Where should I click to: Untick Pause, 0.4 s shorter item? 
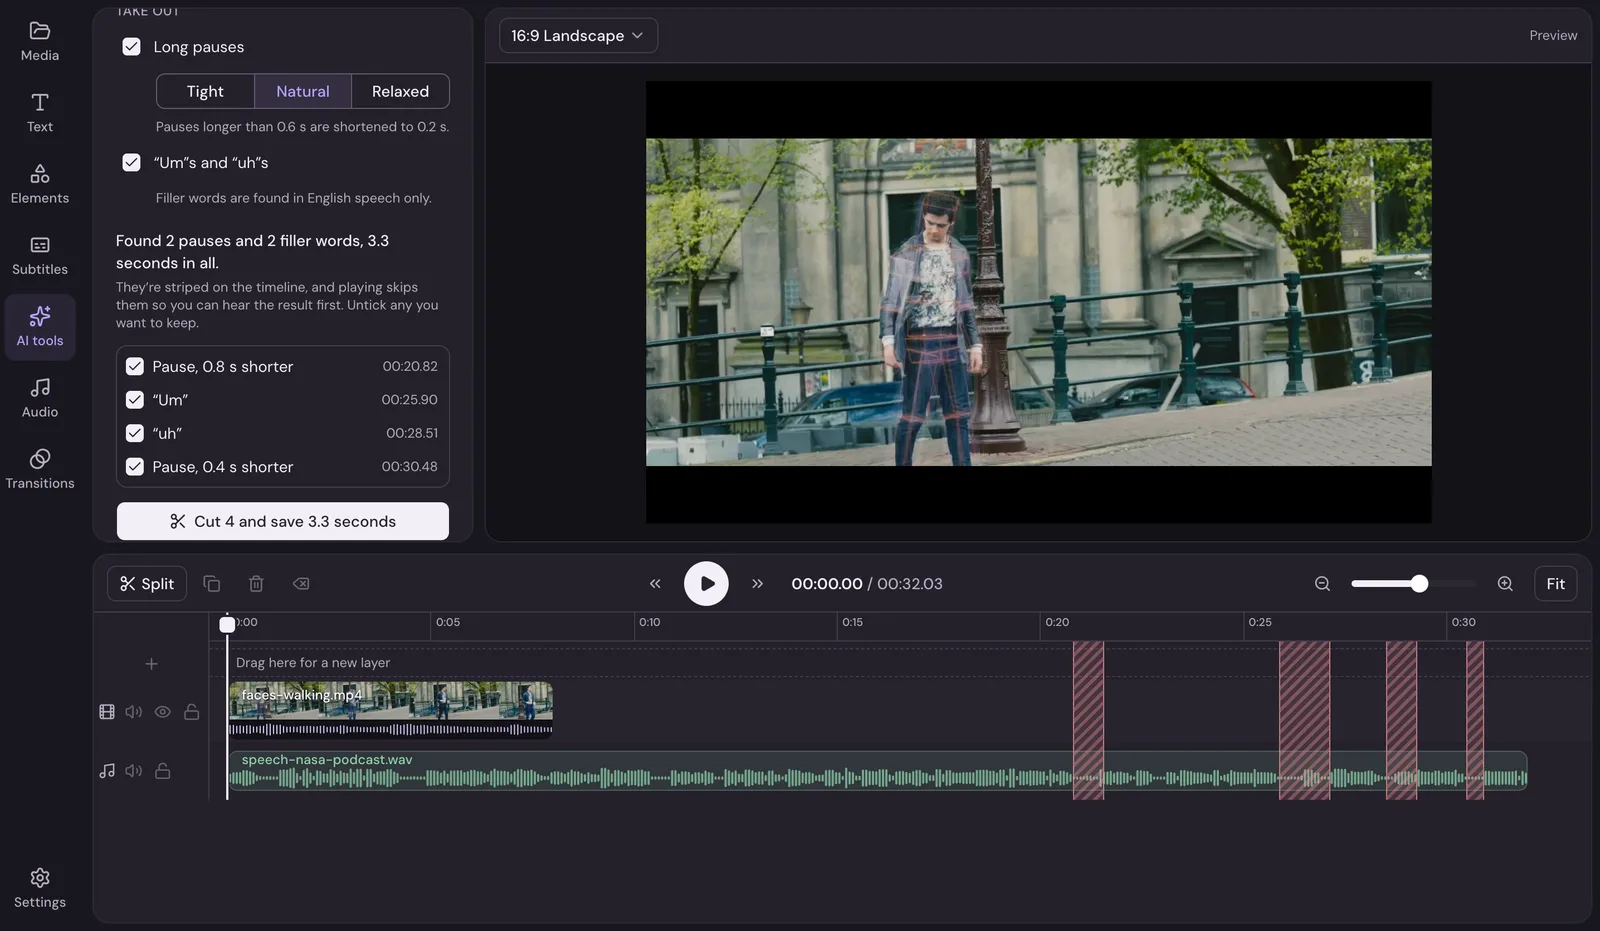[135, 467]
